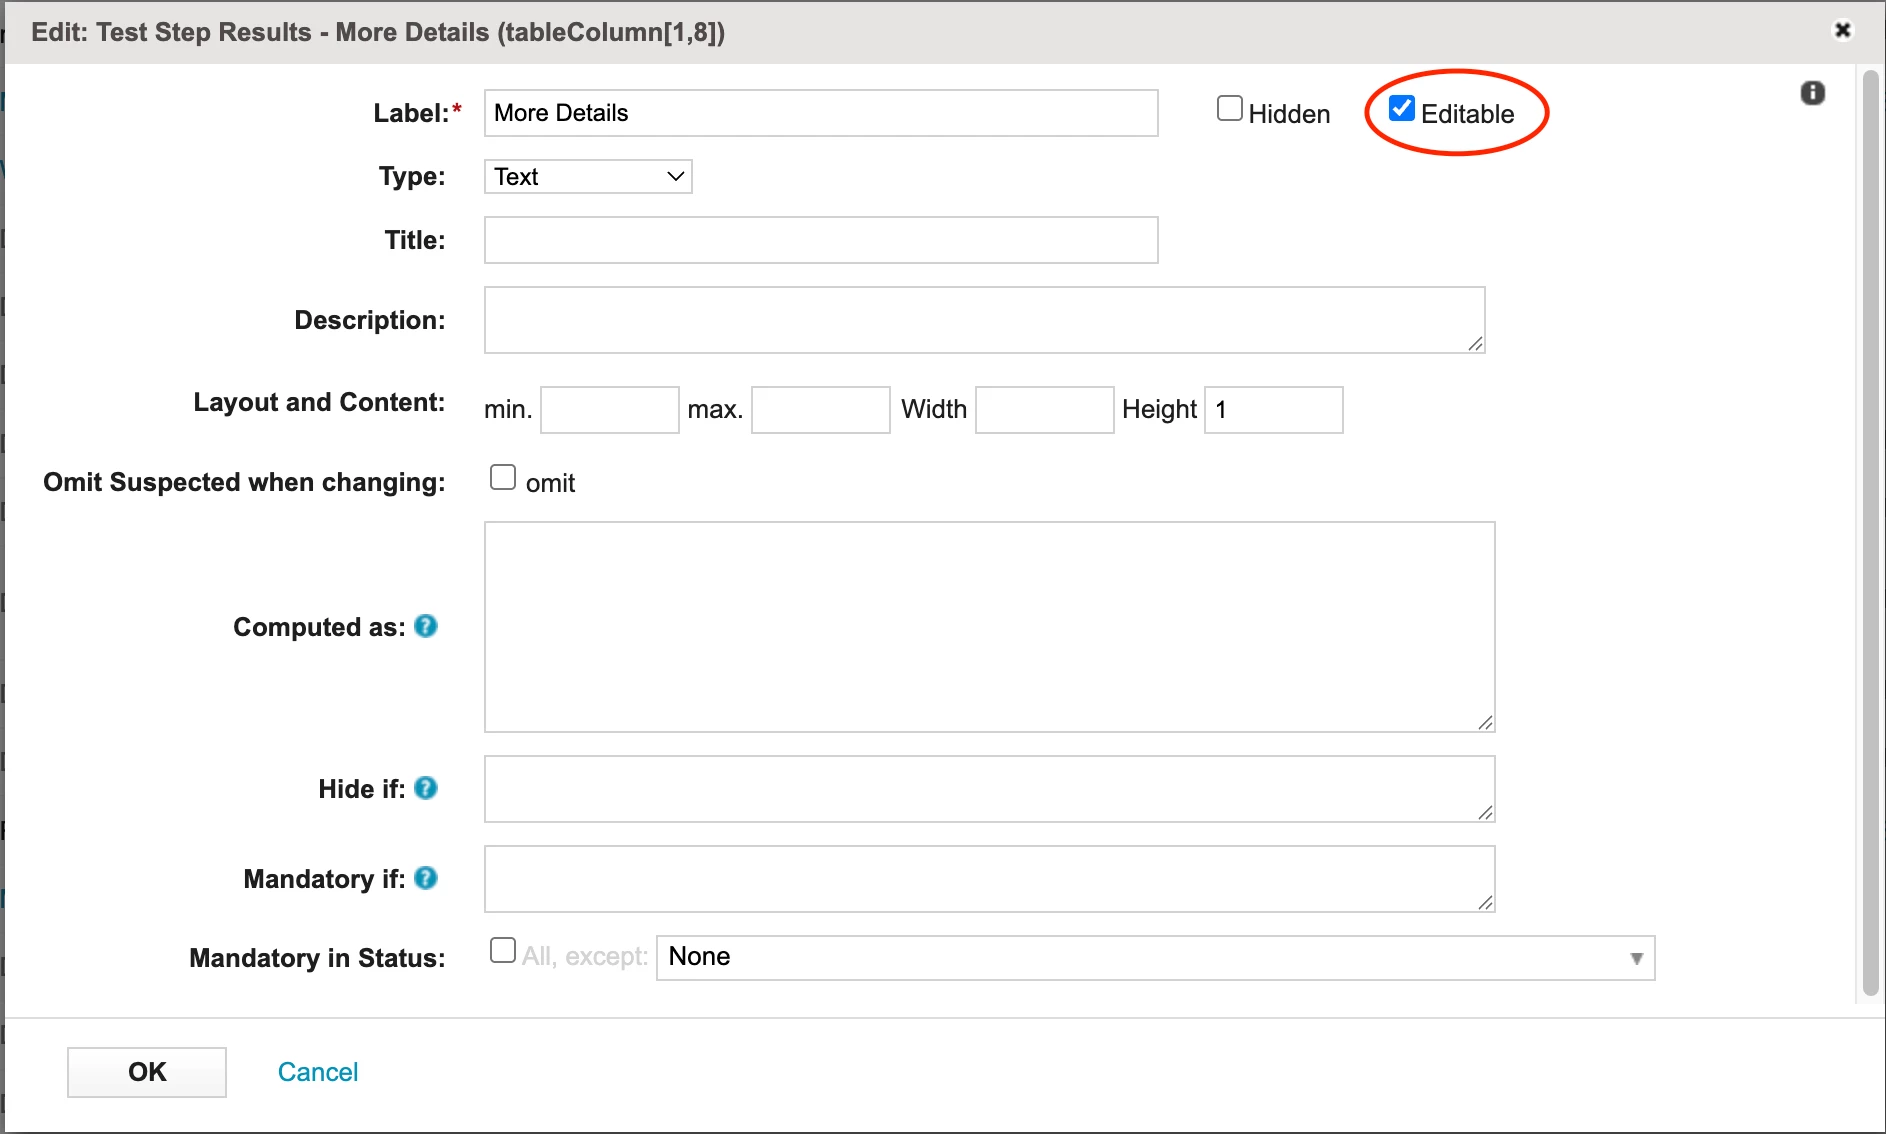Click the dialog title text

click(x=378, y=32)
